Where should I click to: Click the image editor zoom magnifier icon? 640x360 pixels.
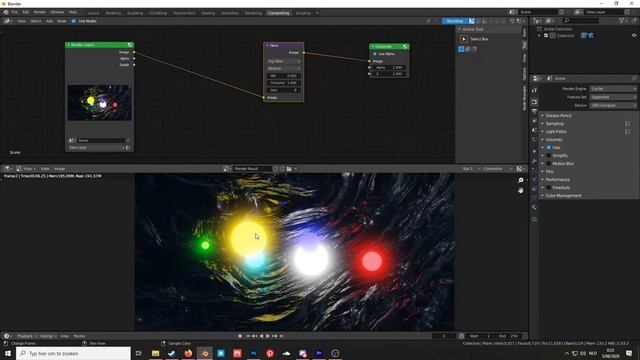click(x=521, y=180)
